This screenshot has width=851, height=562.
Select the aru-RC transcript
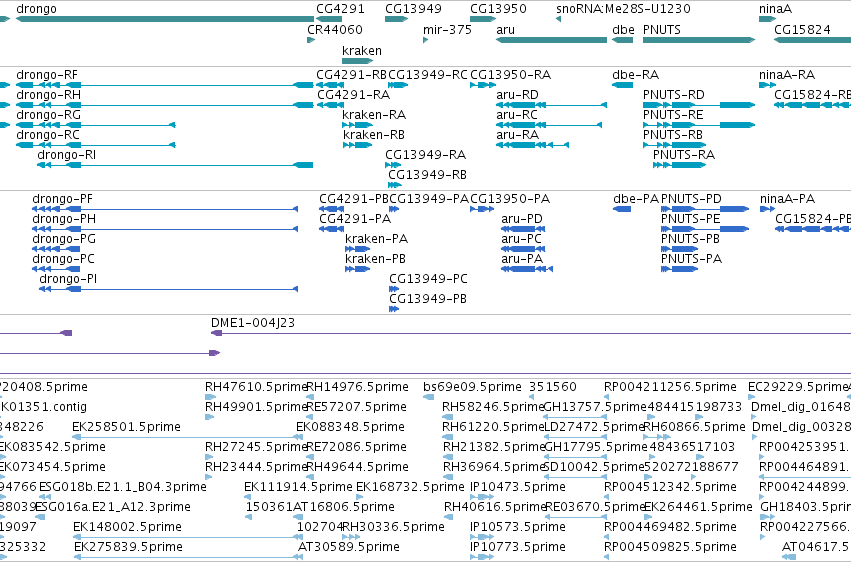point(549,125)
